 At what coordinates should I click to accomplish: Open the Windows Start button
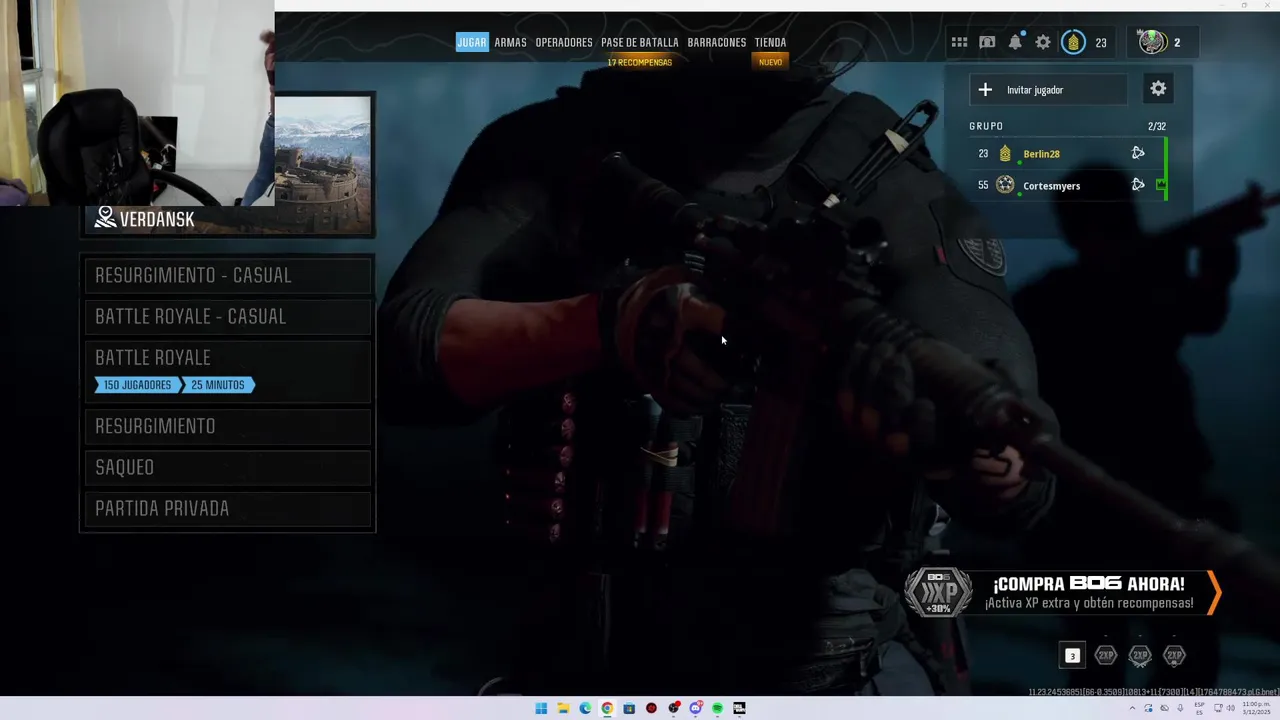(x=541, y=708)
